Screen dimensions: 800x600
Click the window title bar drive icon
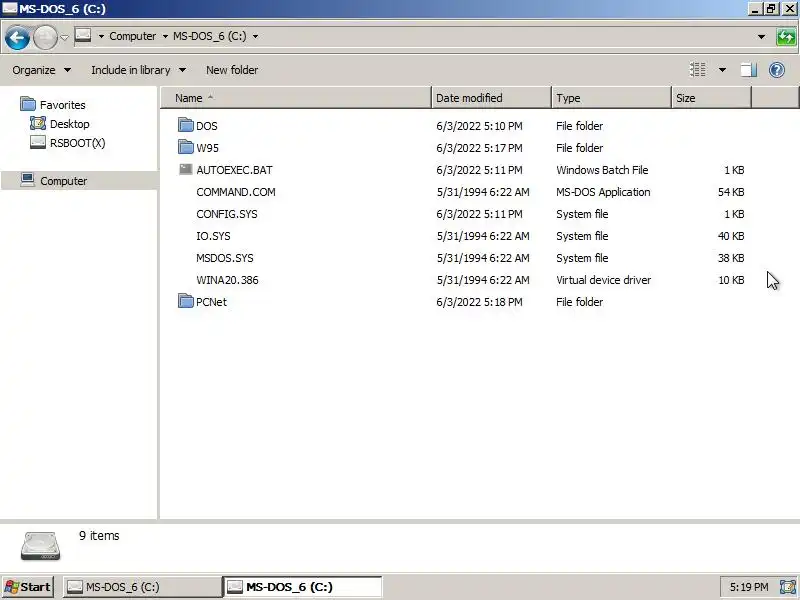9,8
